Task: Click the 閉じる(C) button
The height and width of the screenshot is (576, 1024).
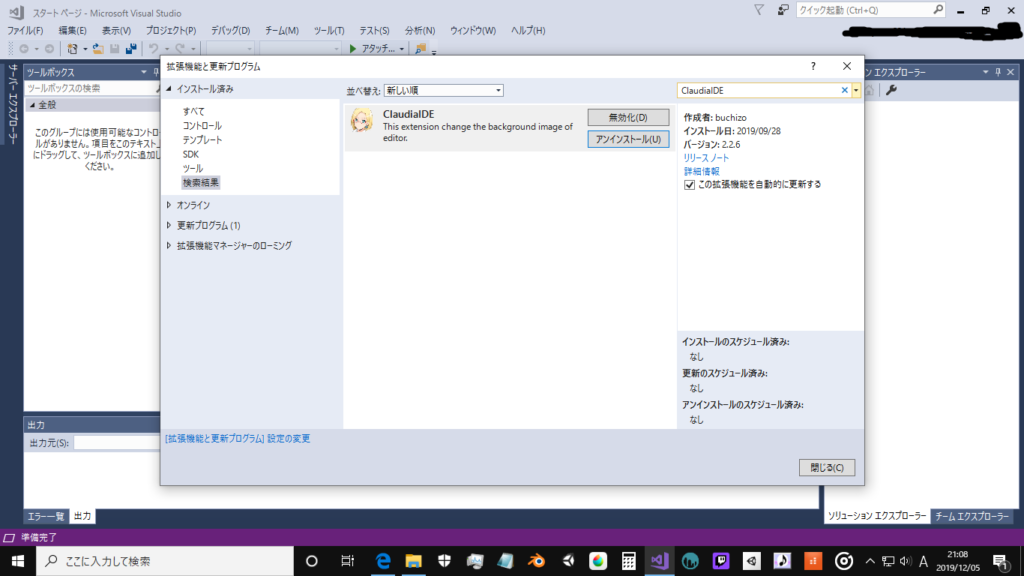Action: click(x=827, y=468)
